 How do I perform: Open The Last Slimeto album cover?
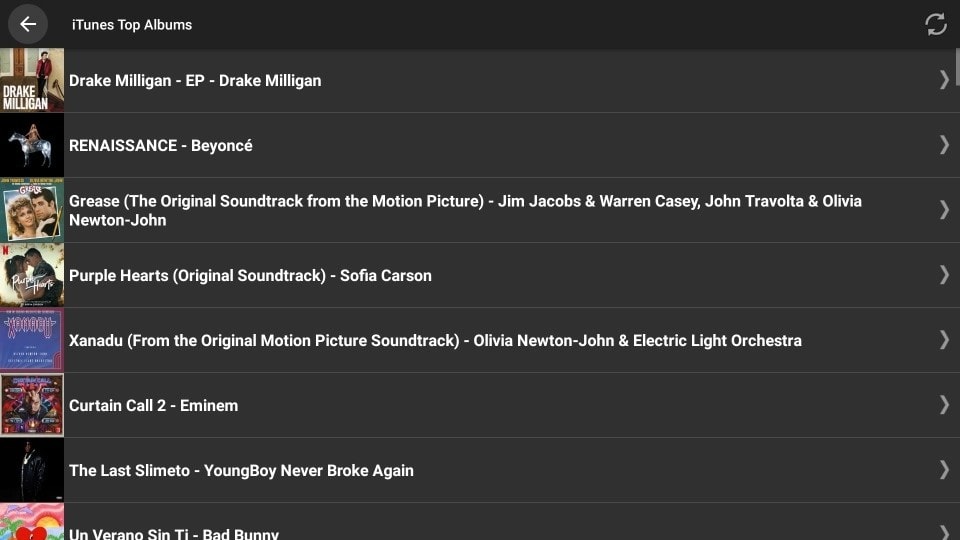pyautogui.click(x=32, y=470)
